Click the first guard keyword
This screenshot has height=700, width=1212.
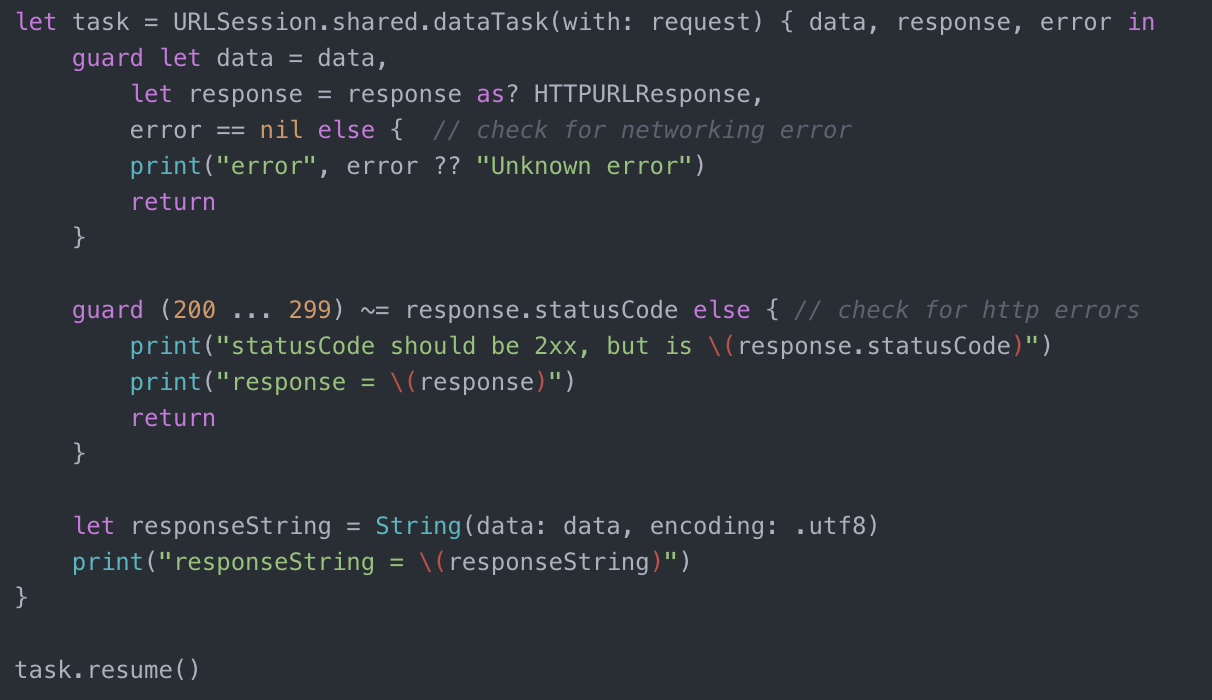tap(108, 58)
